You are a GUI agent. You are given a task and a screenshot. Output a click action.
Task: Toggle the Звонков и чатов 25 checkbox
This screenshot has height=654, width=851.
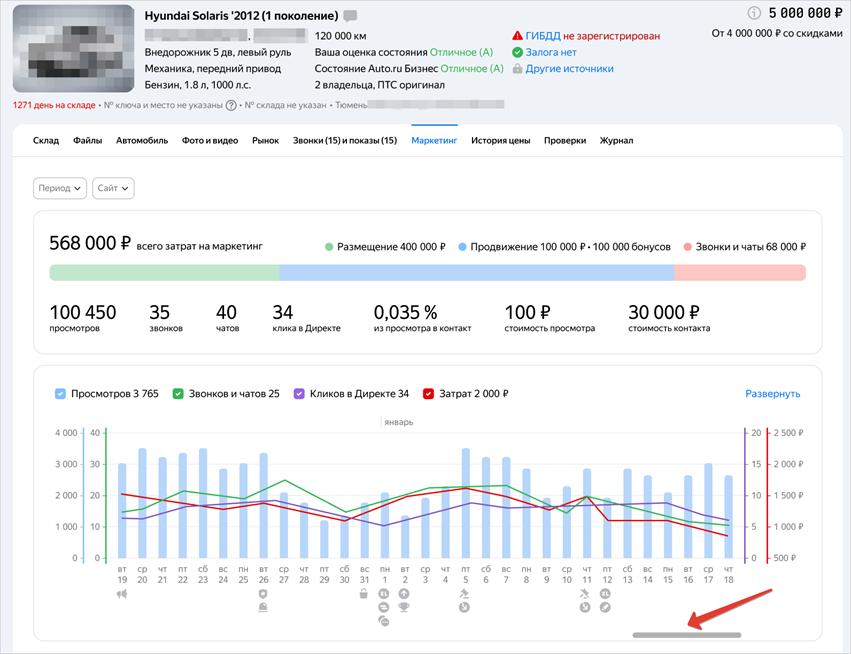(178, 394)
